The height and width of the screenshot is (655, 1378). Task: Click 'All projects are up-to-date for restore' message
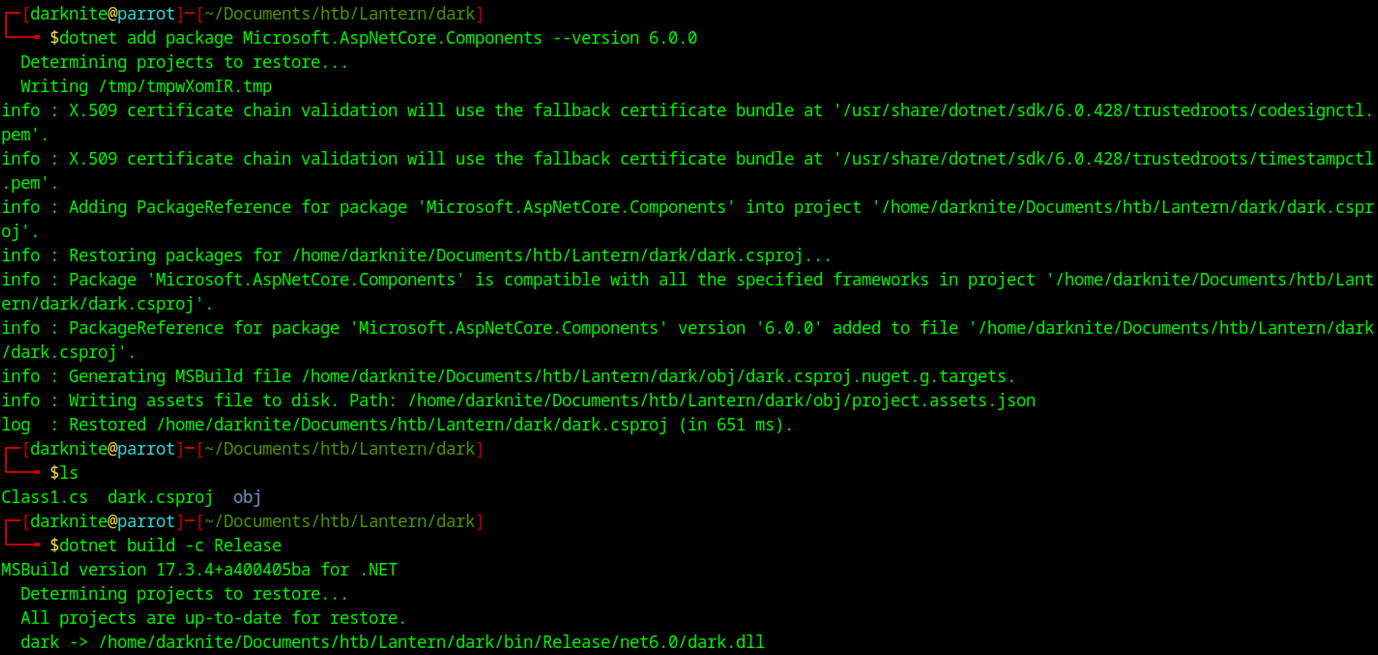213,618
